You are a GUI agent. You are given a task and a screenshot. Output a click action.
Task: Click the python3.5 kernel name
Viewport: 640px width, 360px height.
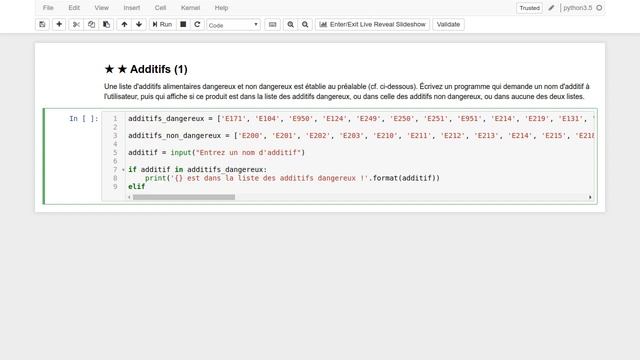tap(578, 8)
